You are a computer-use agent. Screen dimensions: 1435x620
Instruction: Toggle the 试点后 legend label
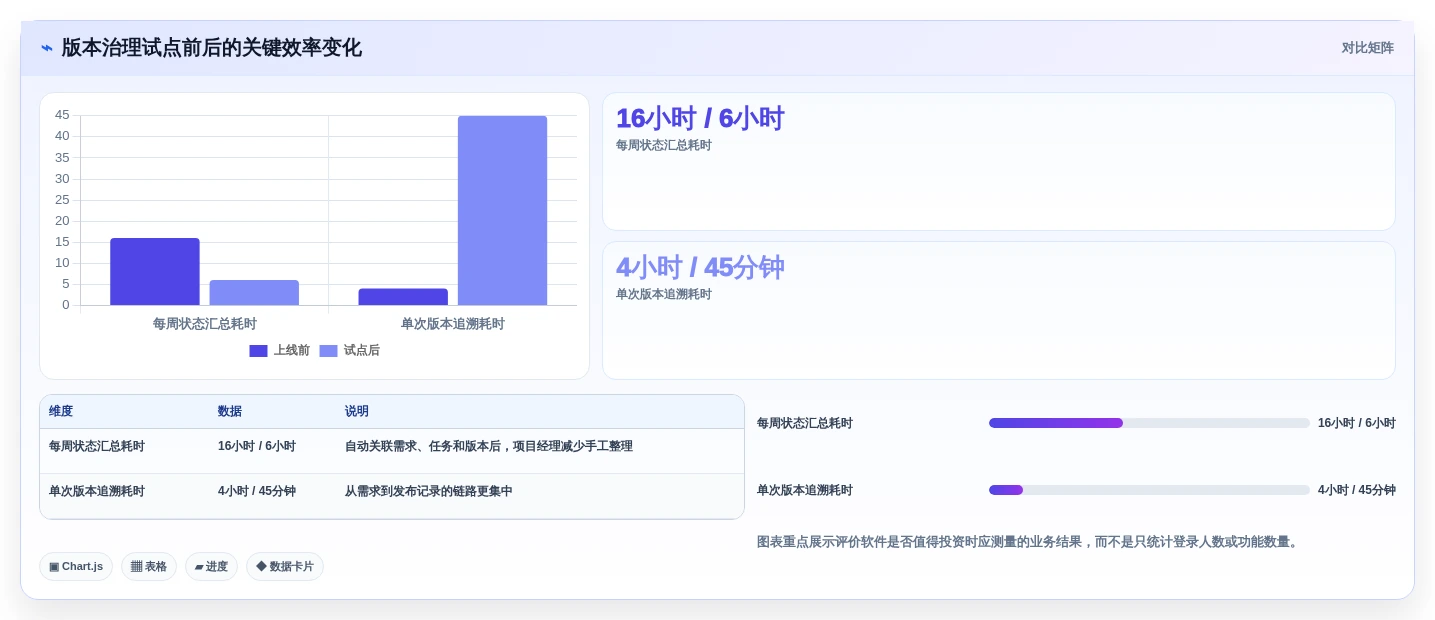pyautogui.click(x=362, y=351)
